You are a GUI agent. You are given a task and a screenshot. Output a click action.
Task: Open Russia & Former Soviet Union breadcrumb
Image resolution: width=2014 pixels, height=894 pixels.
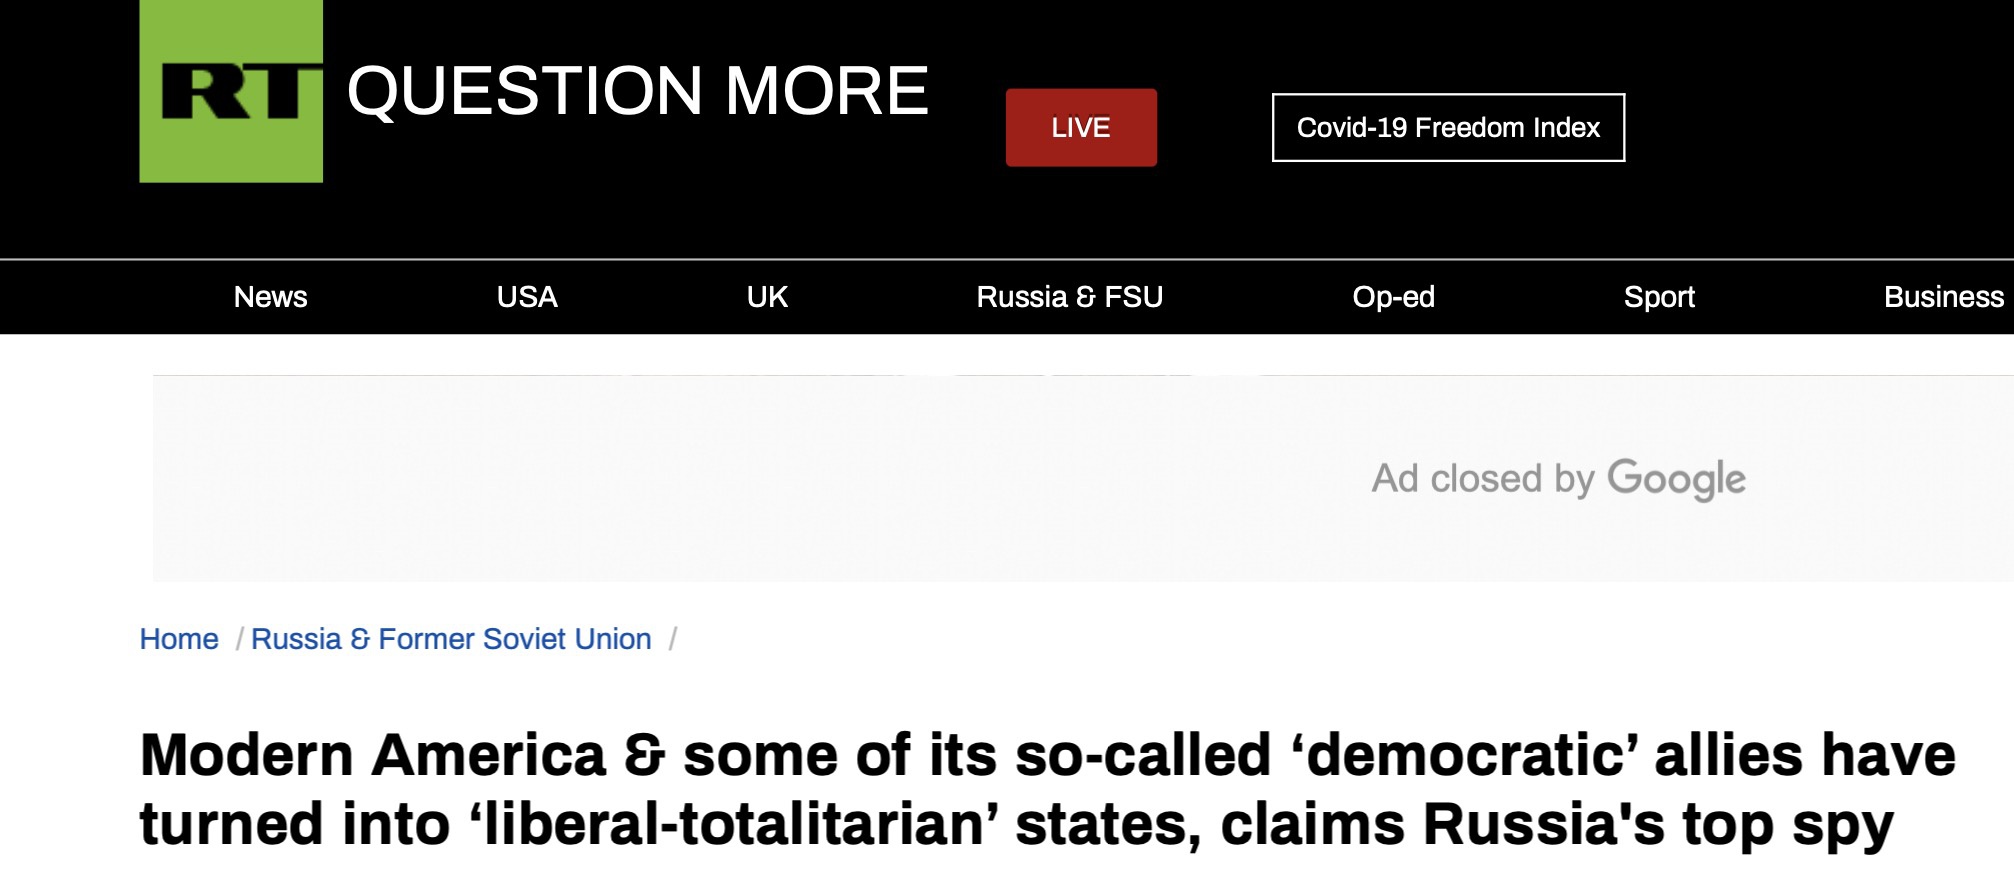coord(451,639)
